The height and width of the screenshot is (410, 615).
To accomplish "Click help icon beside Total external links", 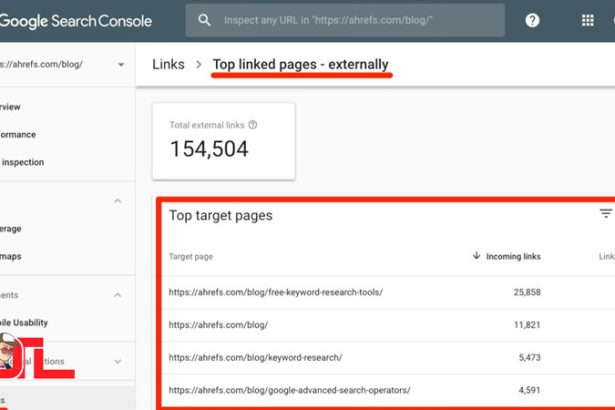I will pos(253,125).
